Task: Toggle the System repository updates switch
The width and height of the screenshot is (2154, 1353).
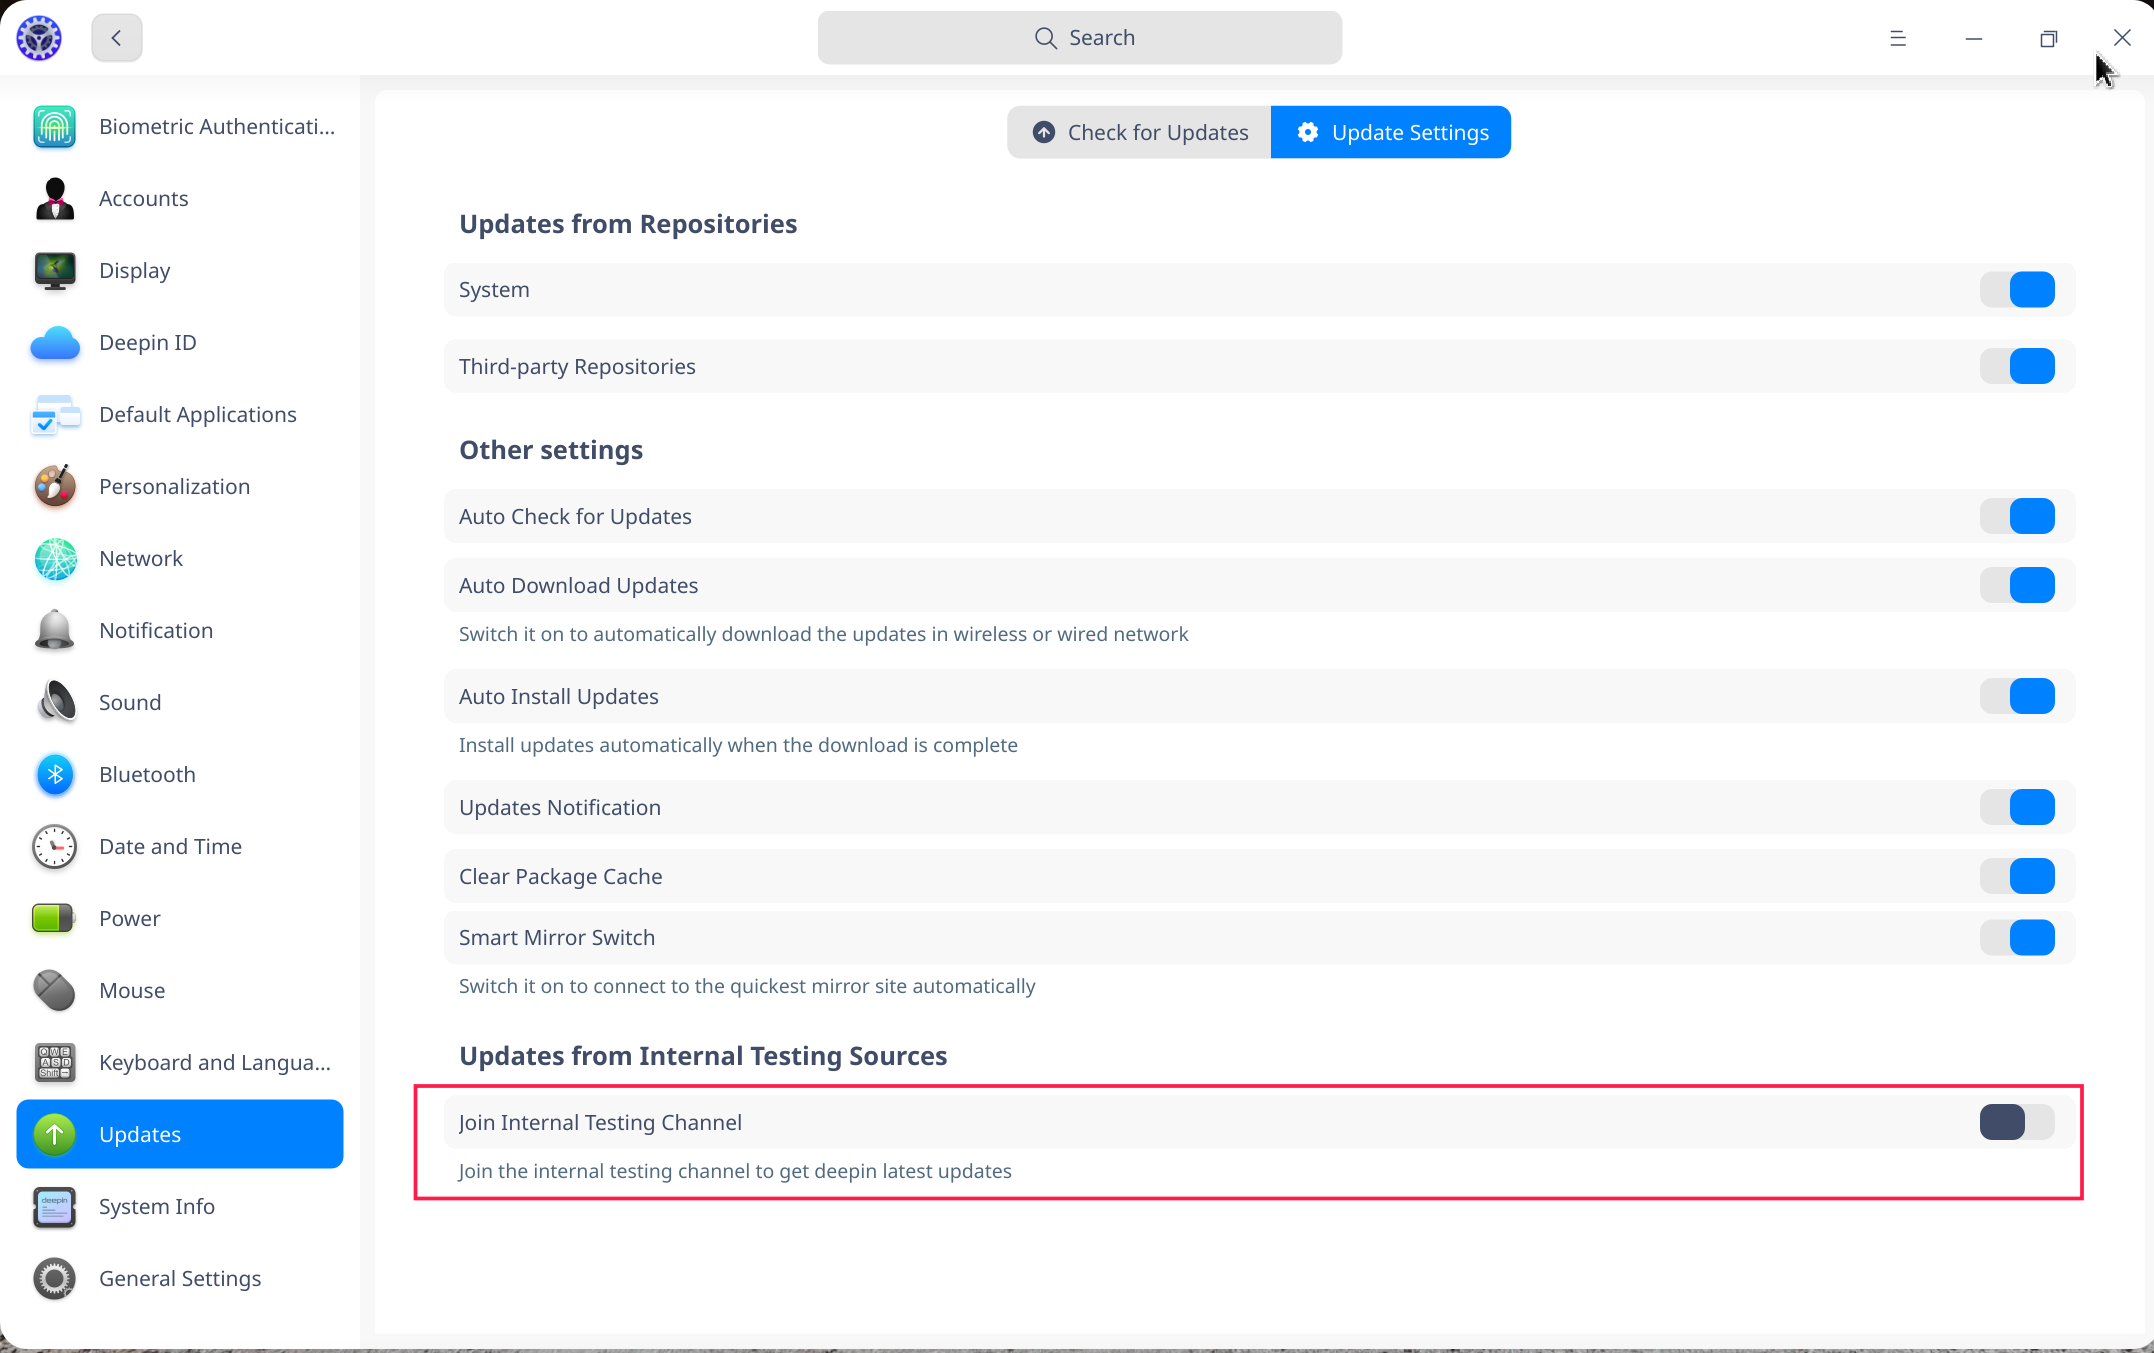Action: click(2017, 290)
